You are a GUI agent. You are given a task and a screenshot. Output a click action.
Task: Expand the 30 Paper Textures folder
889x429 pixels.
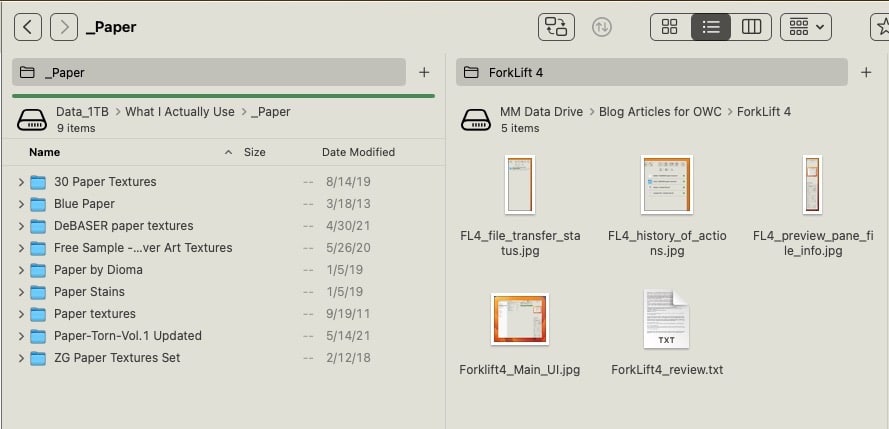pos(21,182)
